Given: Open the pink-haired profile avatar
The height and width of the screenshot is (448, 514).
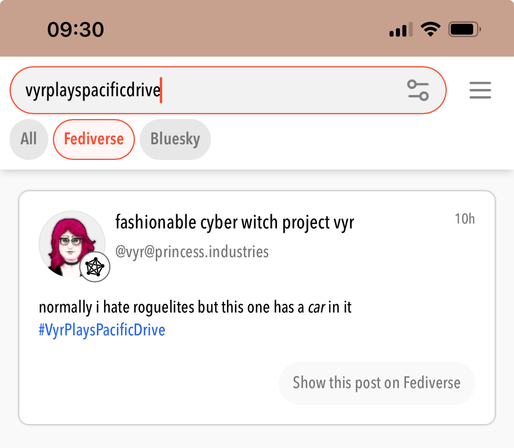Looking at the screenshot, I should click(x=72, y=244).
